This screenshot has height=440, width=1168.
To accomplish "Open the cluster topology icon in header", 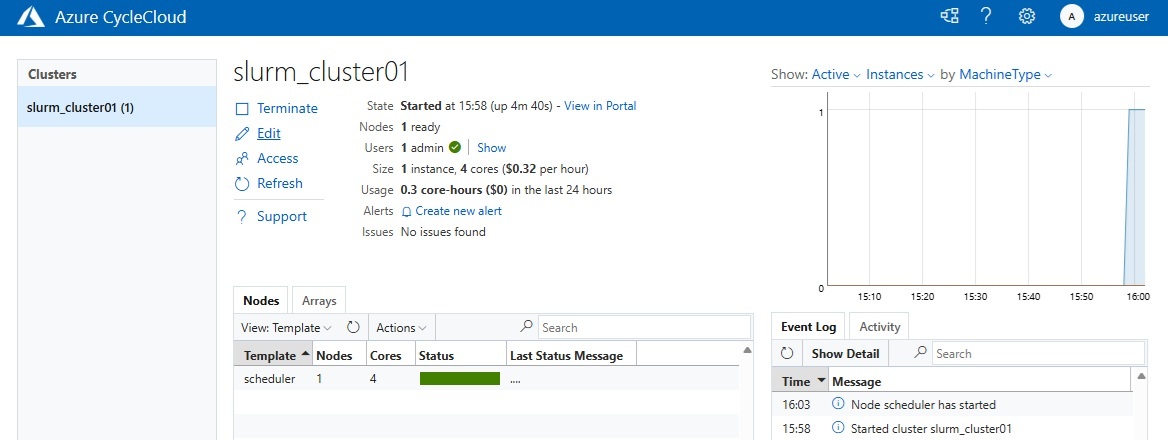I will (x=949, y=16).
